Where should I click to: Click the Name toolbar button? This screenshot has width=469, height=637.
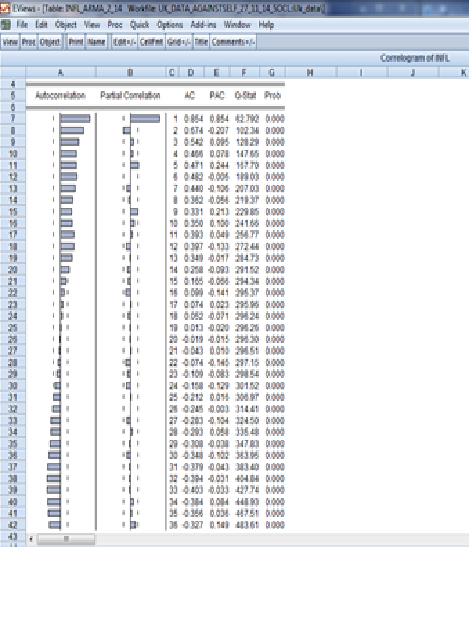coord(96,42)
